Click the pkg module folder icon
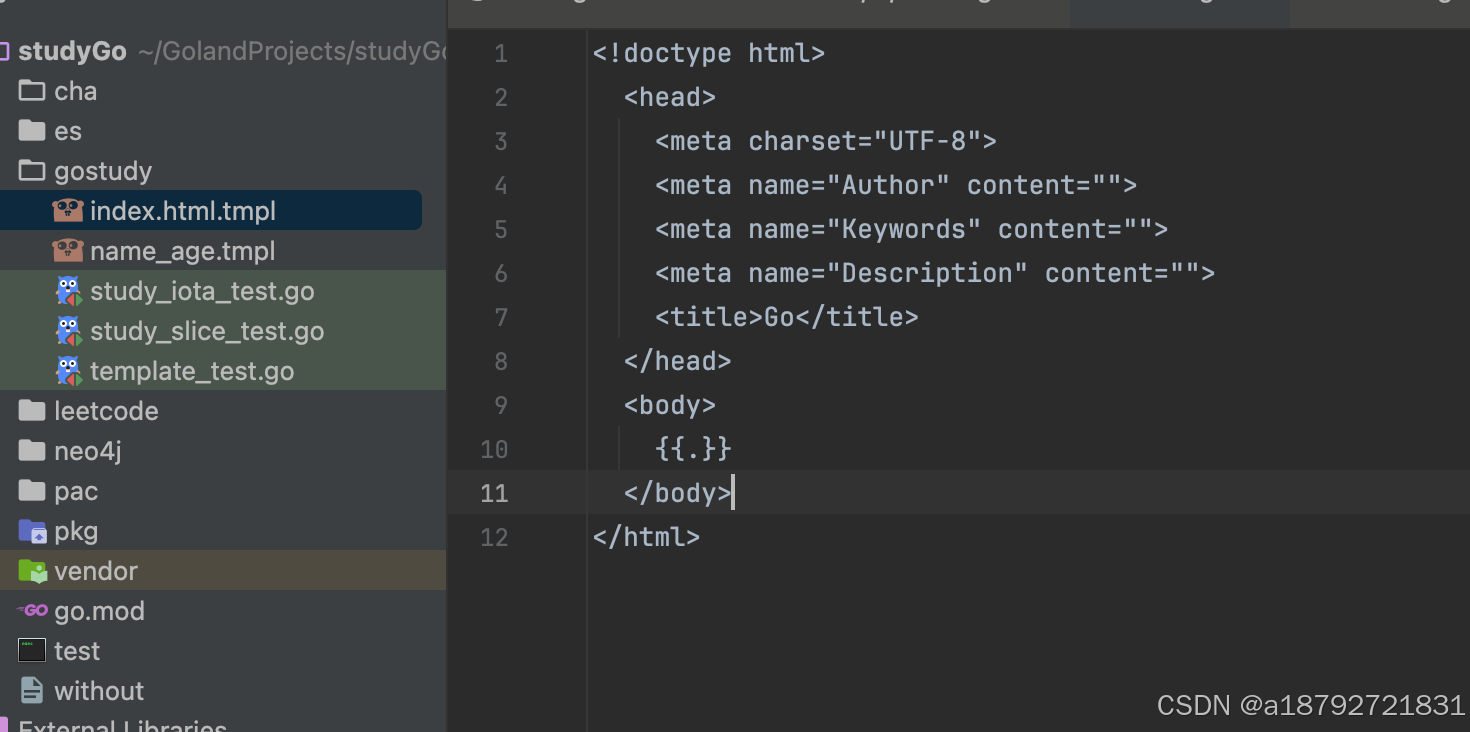 click(32, 531)
